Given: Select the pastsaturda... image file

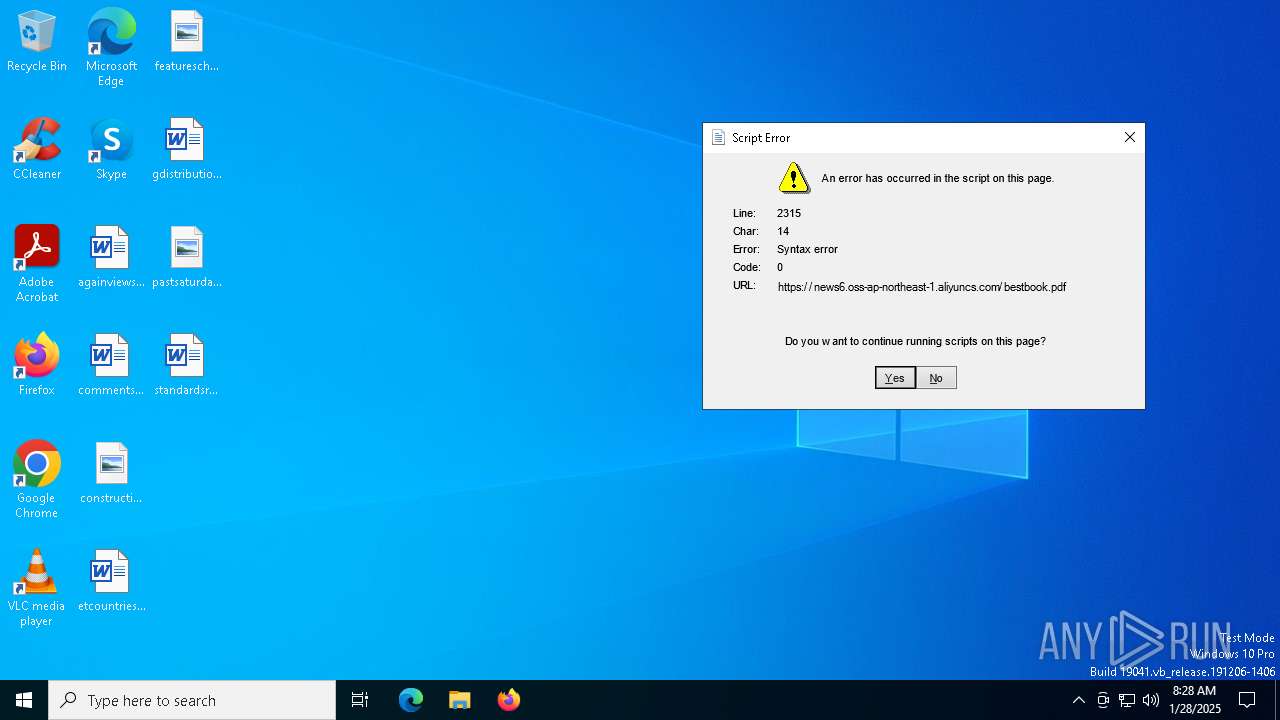Looking at the screenshot, I should click(x=186, y=257).
